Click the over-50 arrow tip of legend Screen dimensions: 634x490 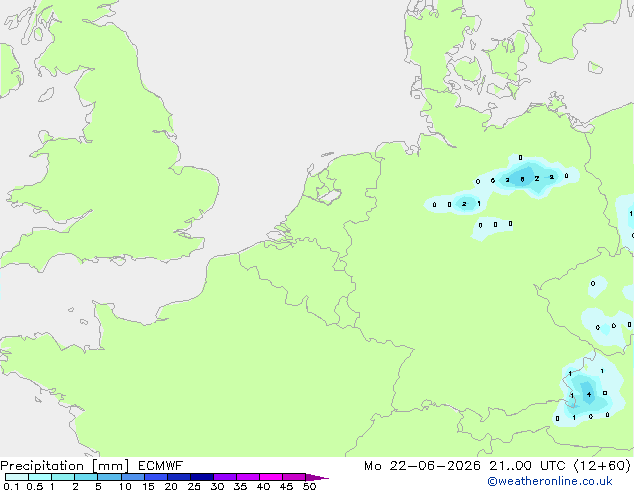coord(317,477)
